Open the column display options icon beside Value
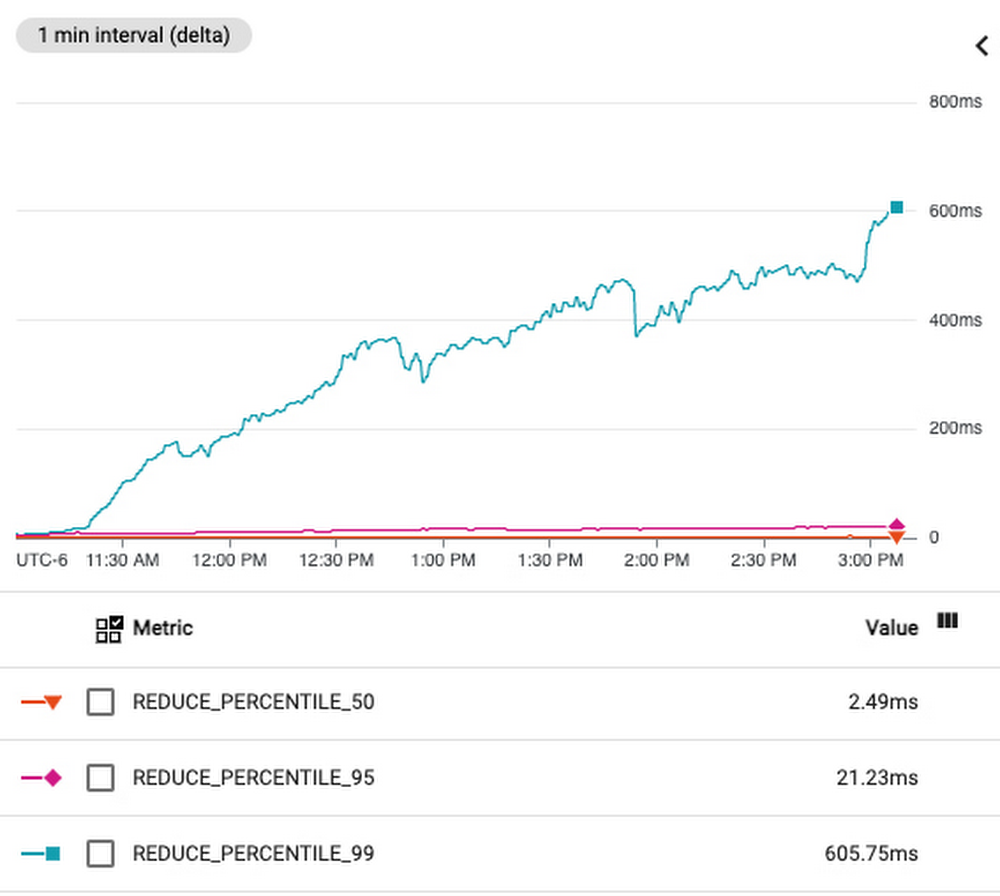The width and height of the screenshot is (1000, 896). tap(947, 621)
